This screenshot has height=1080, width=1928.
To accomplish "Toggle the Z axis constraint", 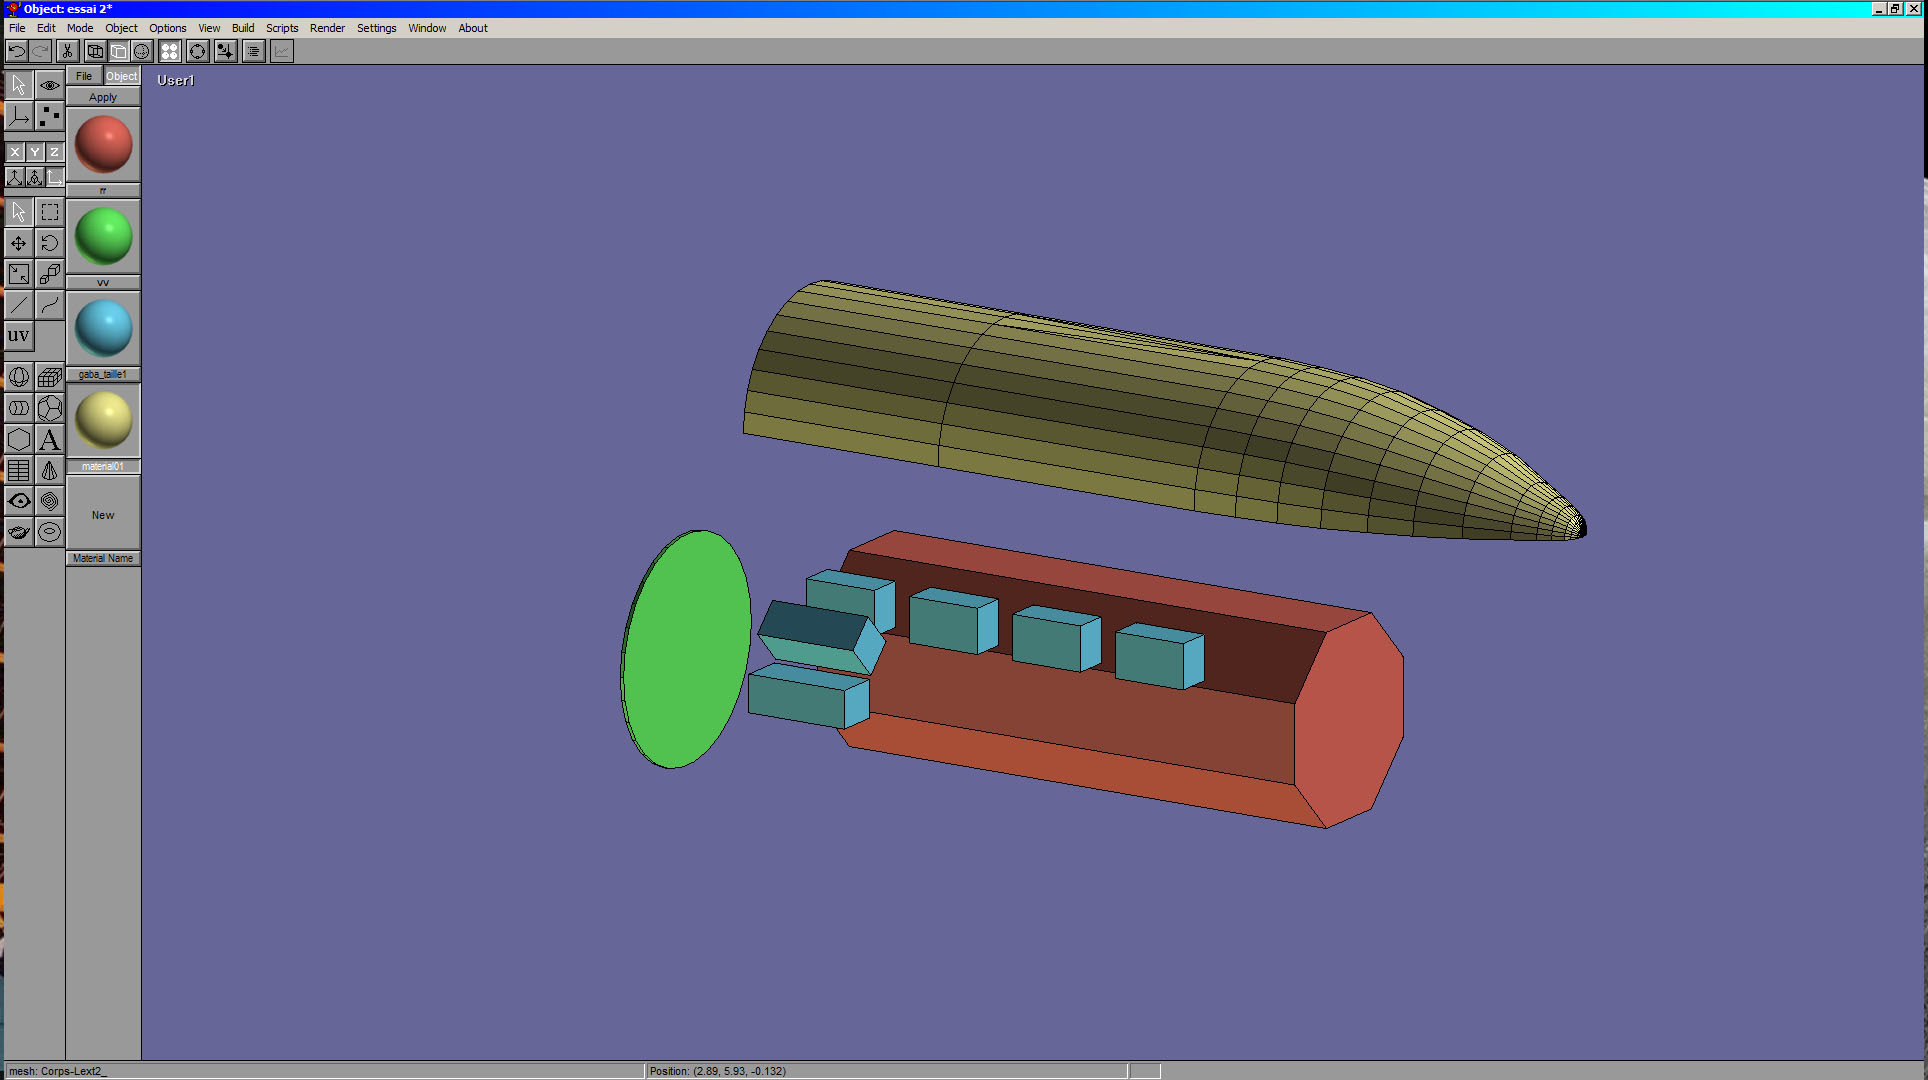I will pos(54,152).
